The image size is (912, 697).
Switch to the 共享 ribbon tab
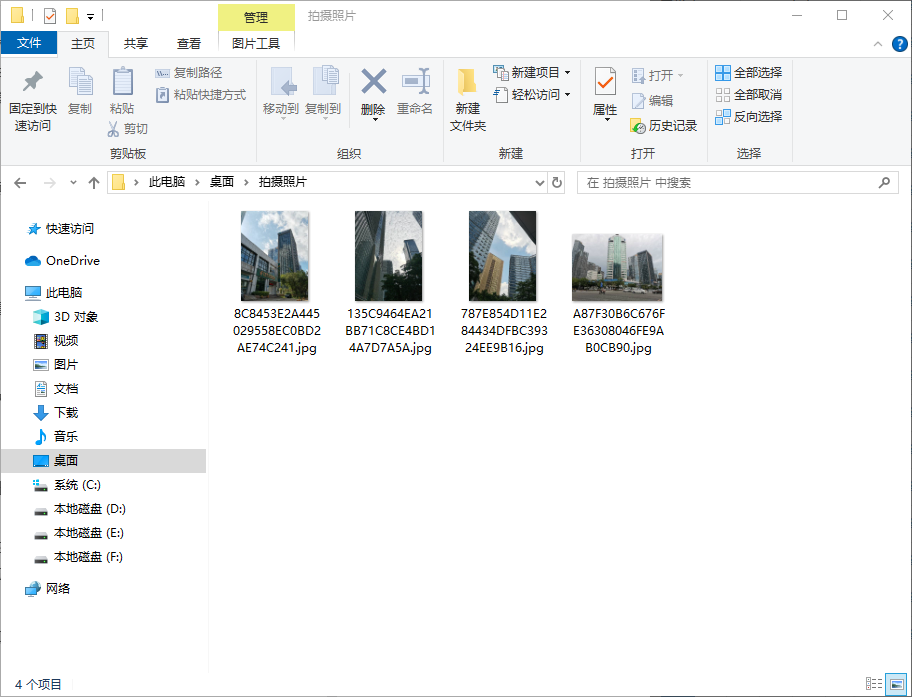point(137,43)
